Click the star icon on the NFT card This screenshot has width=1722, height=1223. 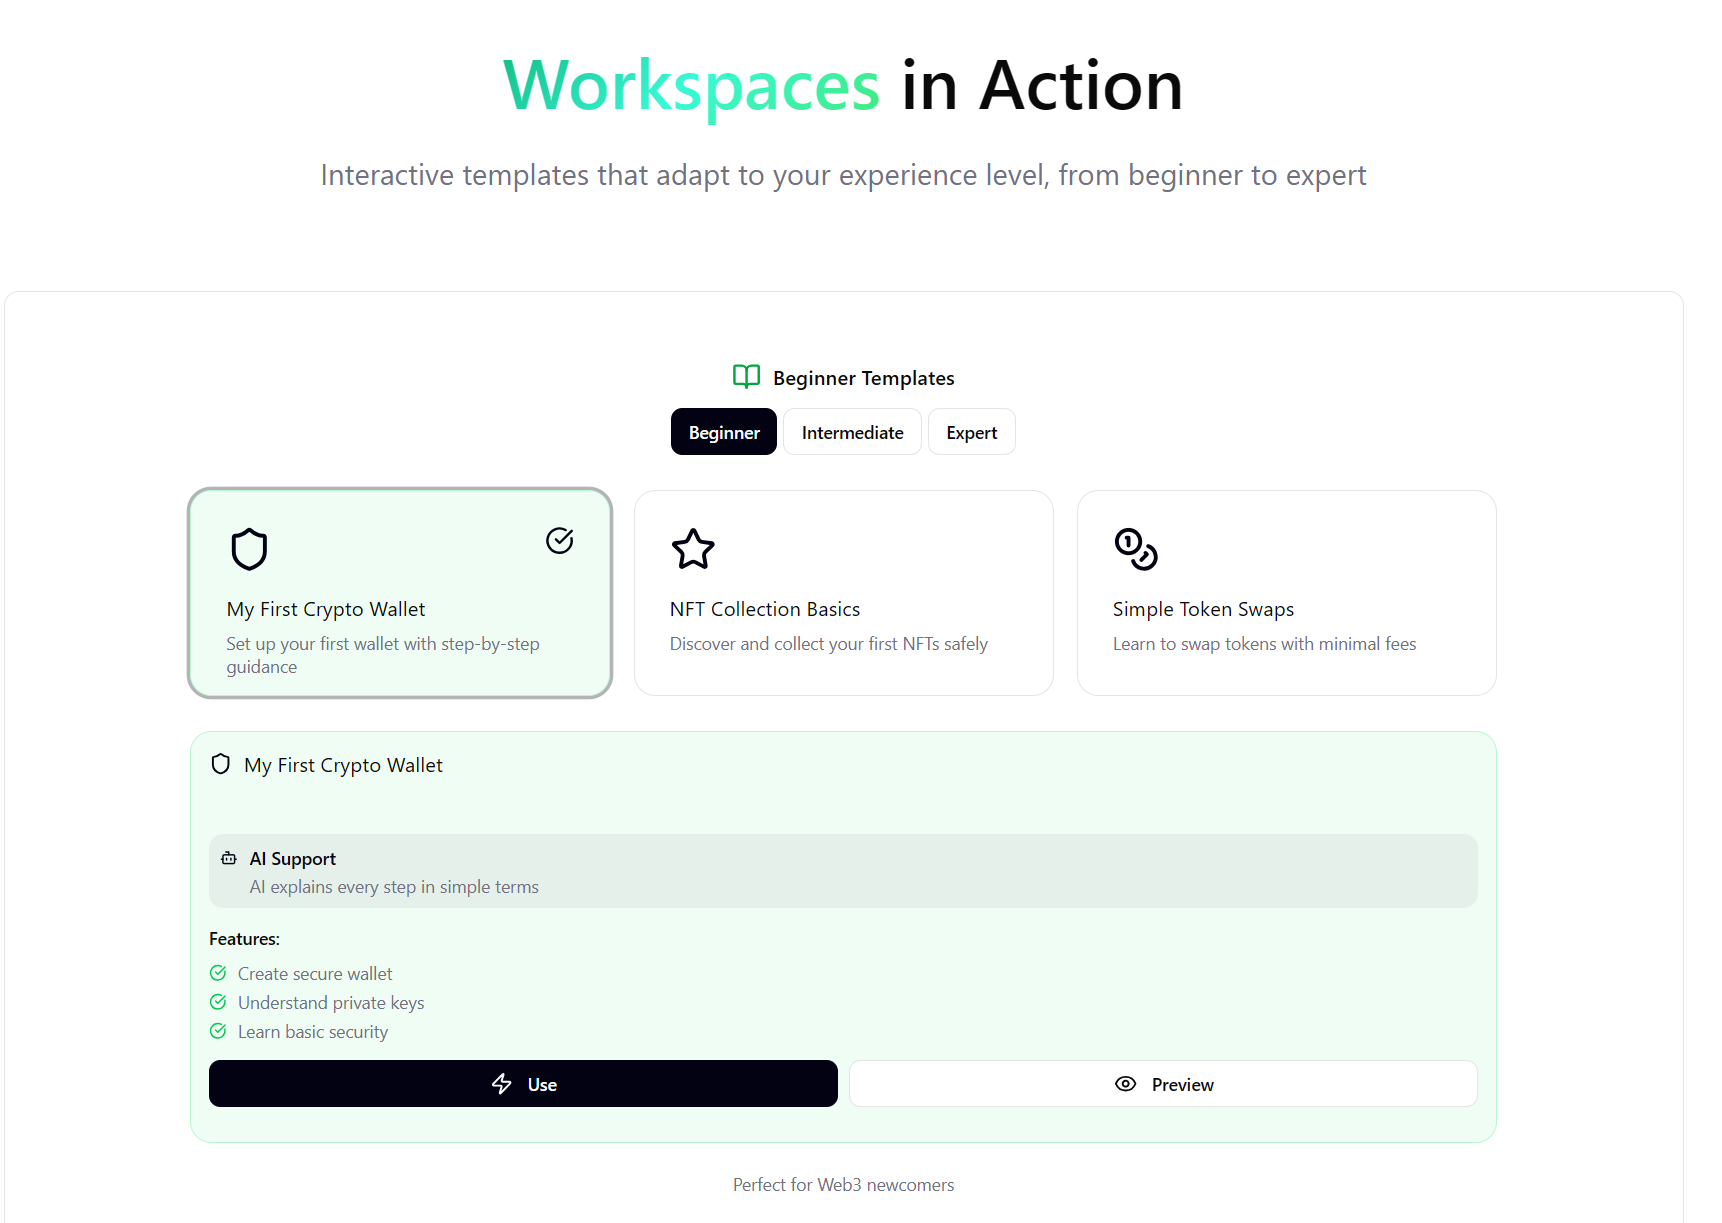(693, 549)
